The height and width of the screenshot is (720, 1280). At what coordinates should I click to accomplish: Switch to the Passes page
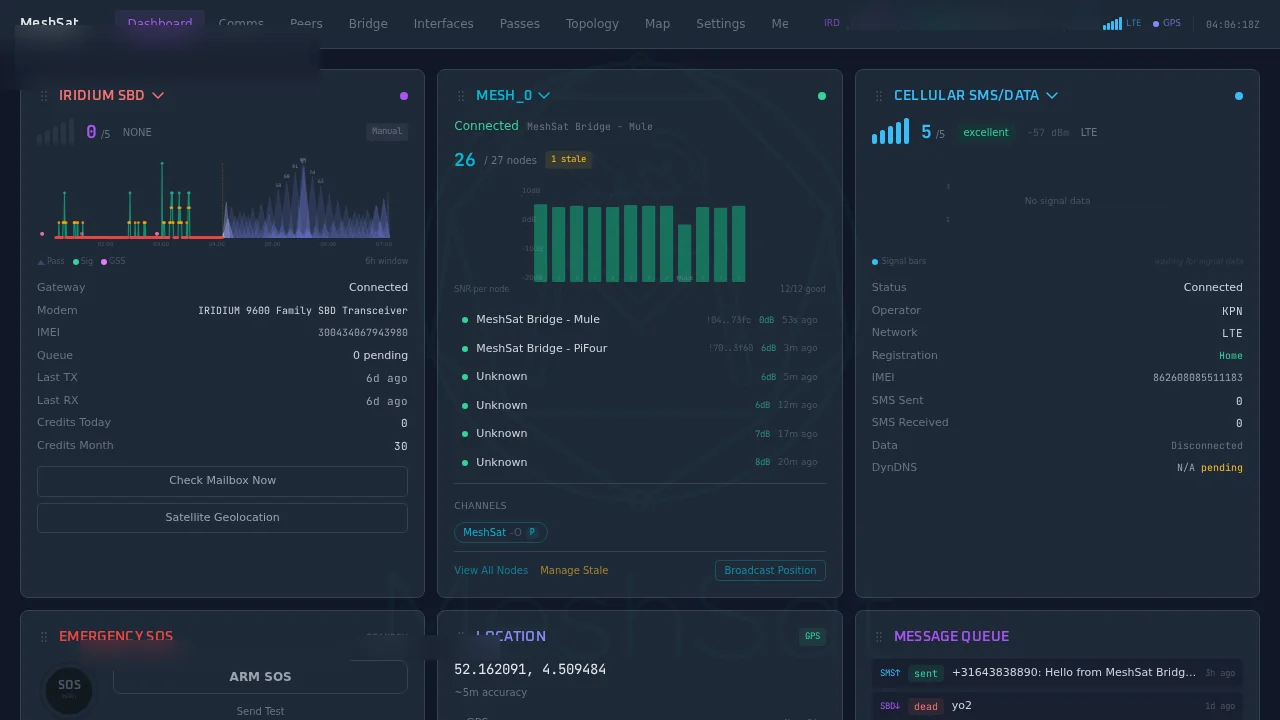point(519,23)
